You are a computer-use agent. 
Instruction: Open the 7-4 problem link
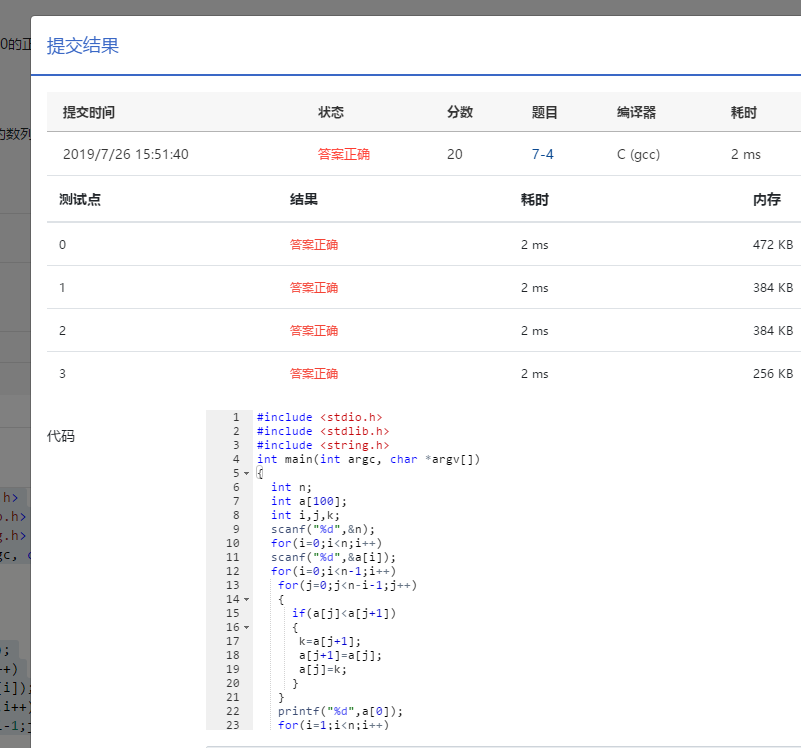[542, 154]
